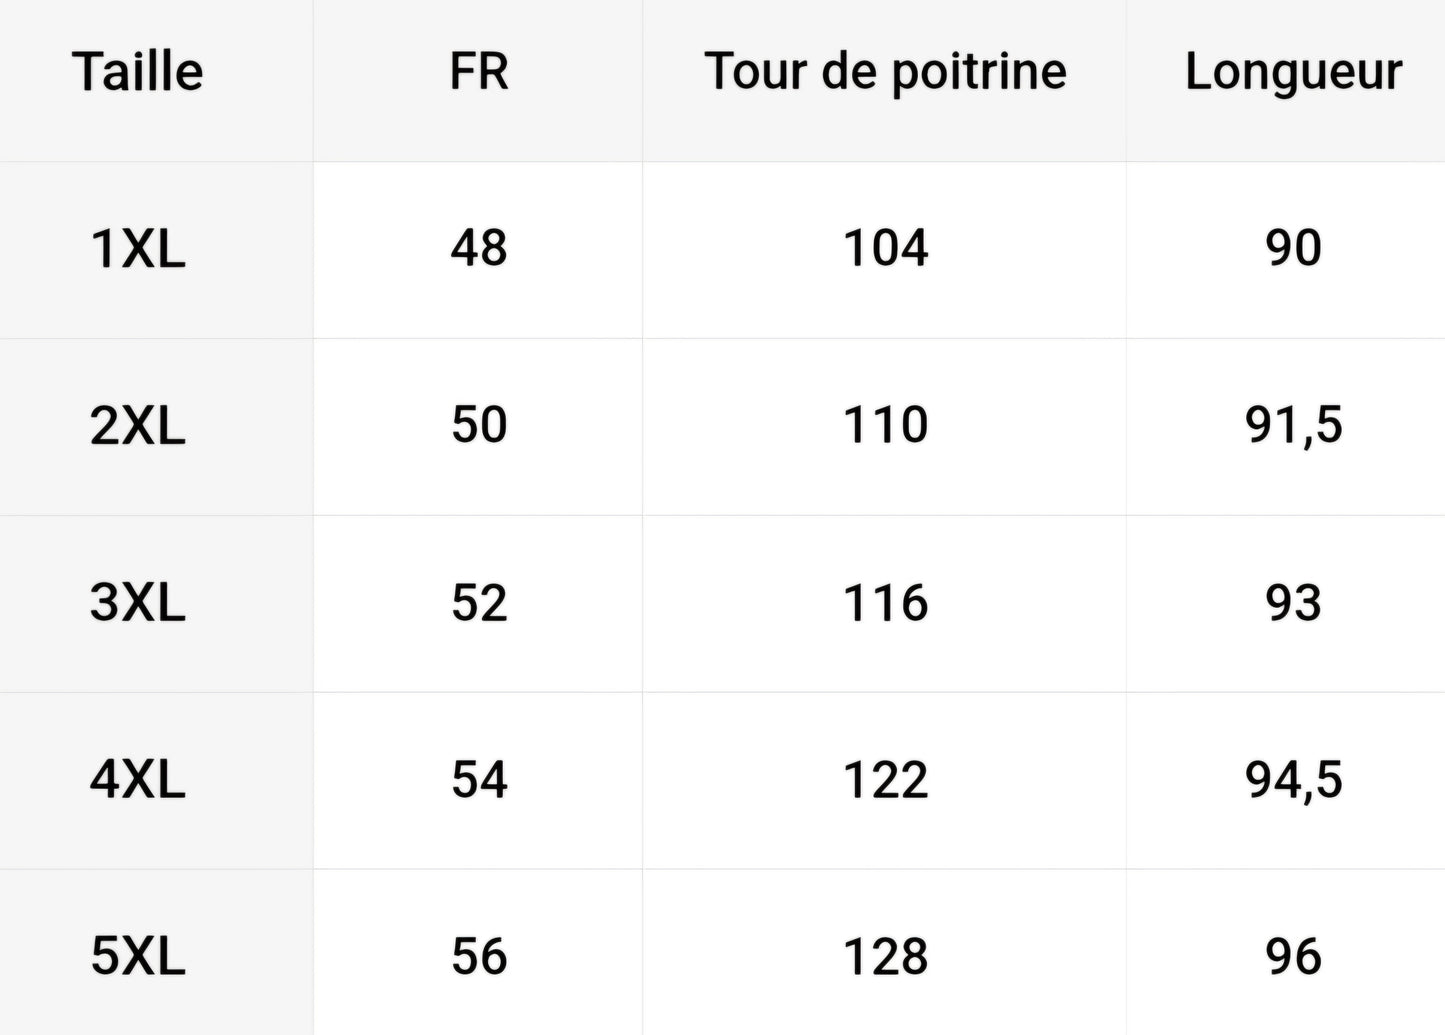The image size is (1445, 1035).
Task: Click chest measurement value 104
Action: point(885,248)
